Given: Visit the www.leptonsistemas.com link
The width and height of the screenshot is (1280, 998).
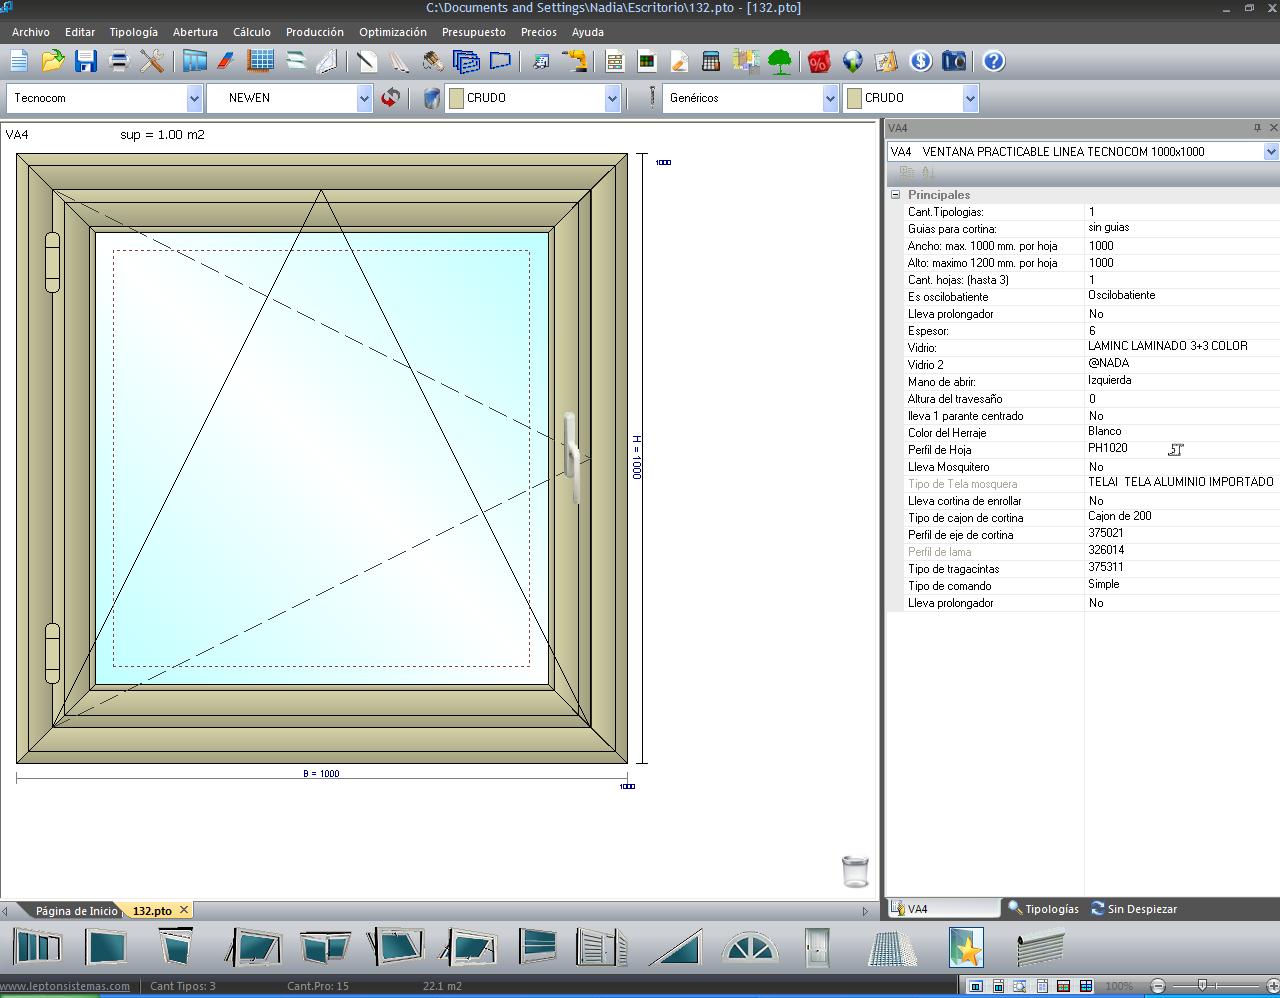Looking at the screenshot, I should click(x=65, y=986).
